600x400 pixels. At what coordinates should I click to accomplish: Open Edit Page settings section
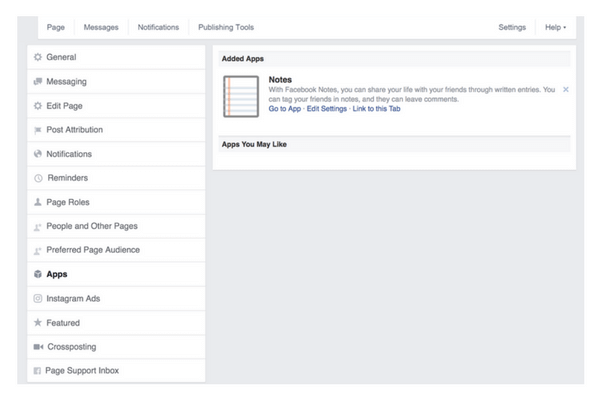(116, 106)
